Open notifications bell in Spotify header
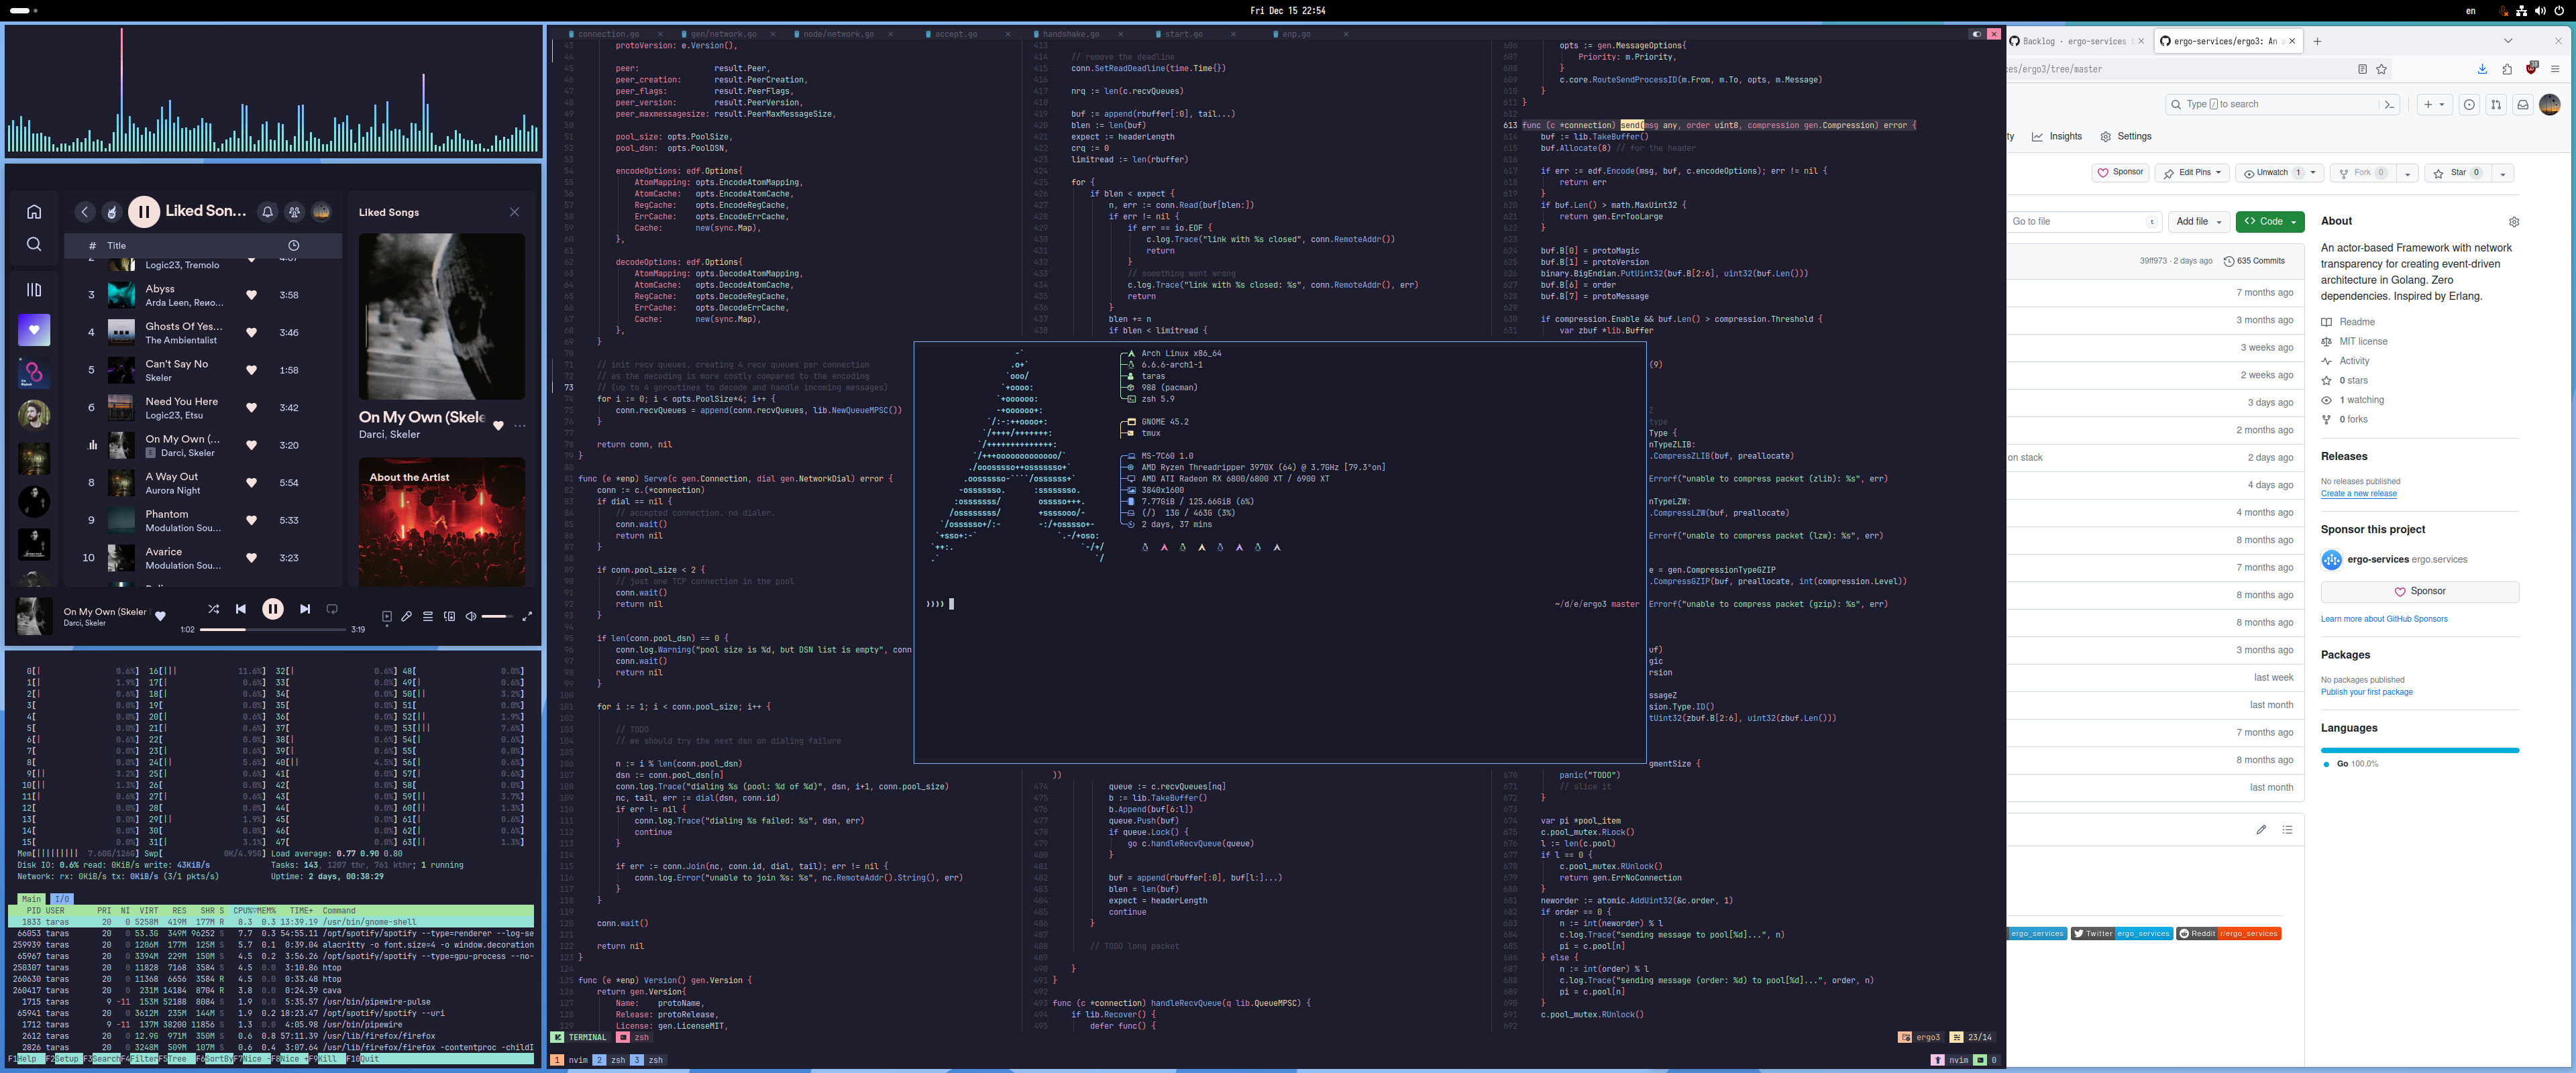This screenshot has height=1073, width=2576. pos(267,212)
